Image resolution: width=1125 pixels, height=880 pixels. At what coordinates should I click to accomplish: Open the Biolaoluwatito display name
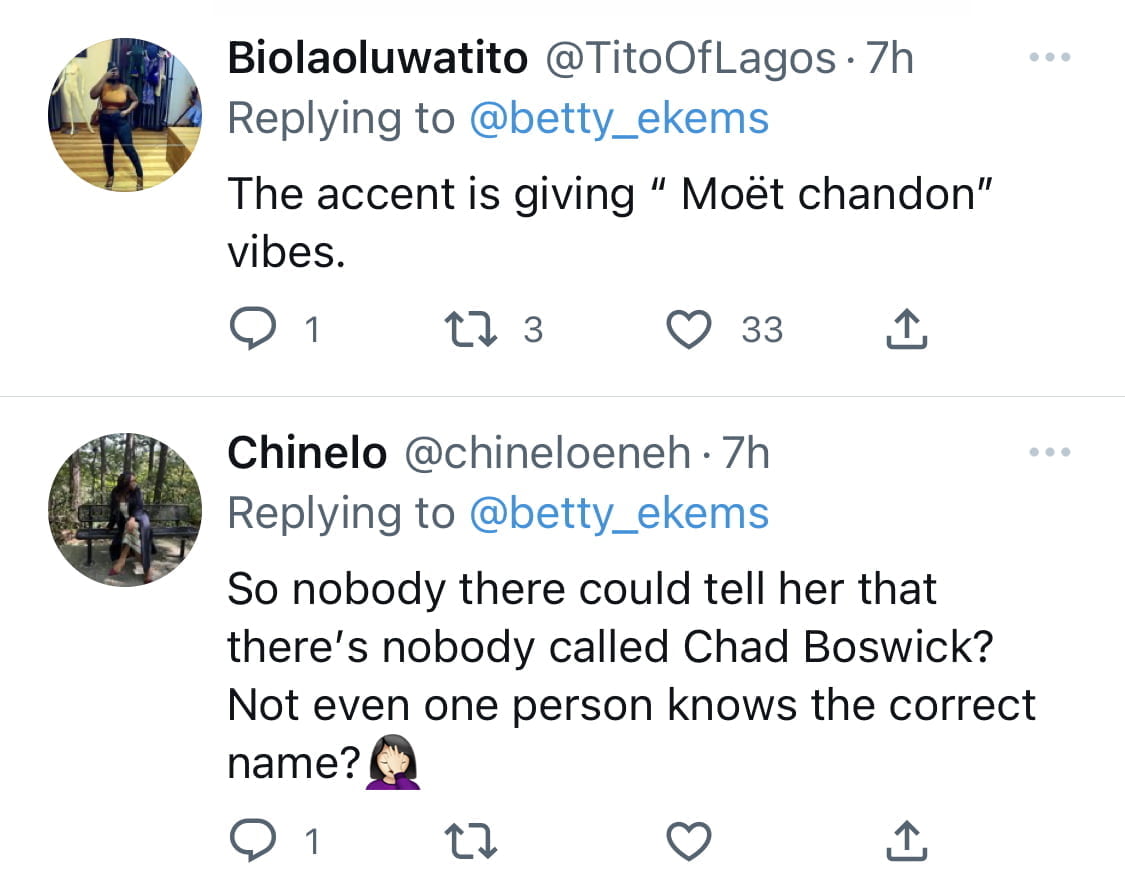[x=377, y=58]
